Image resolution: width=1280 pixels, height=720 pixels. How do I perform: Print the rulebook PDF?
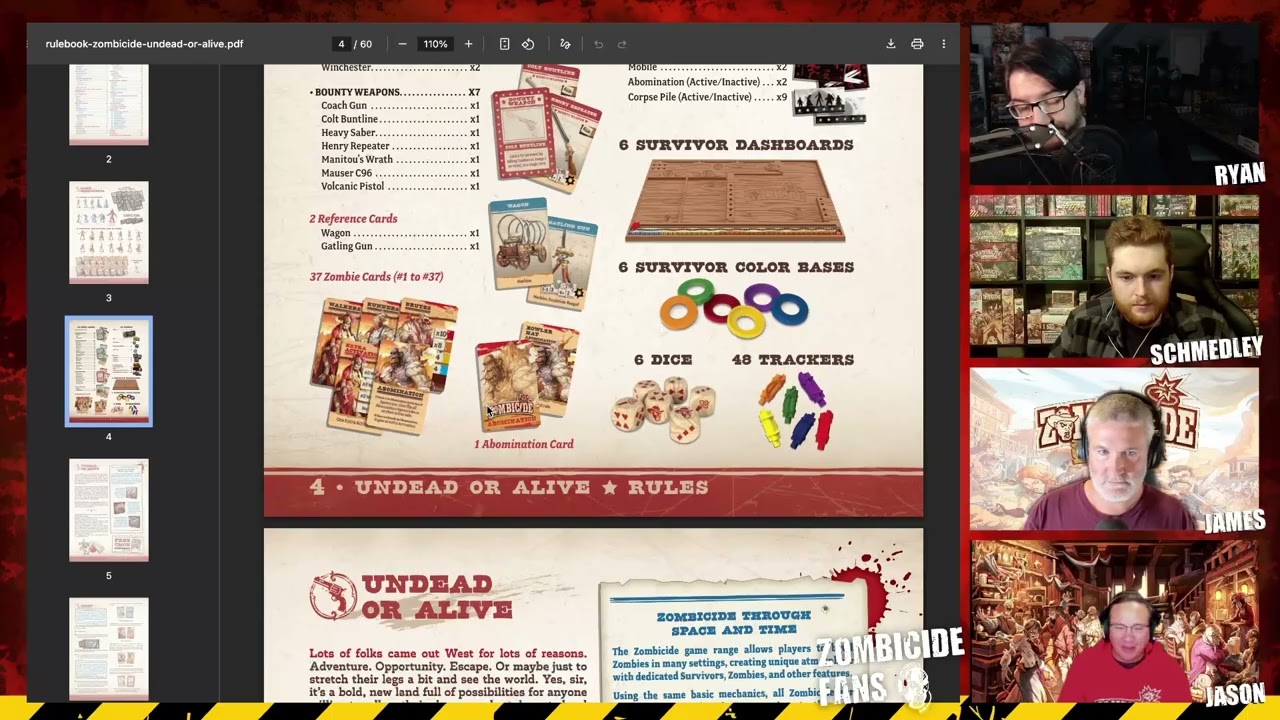[x=917, y=44]
